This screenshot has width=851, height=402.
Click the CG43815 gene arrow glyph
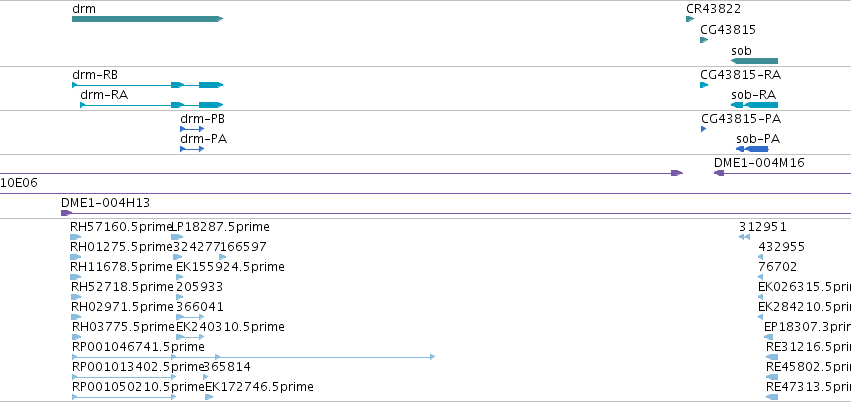click(x=704, y=40)
